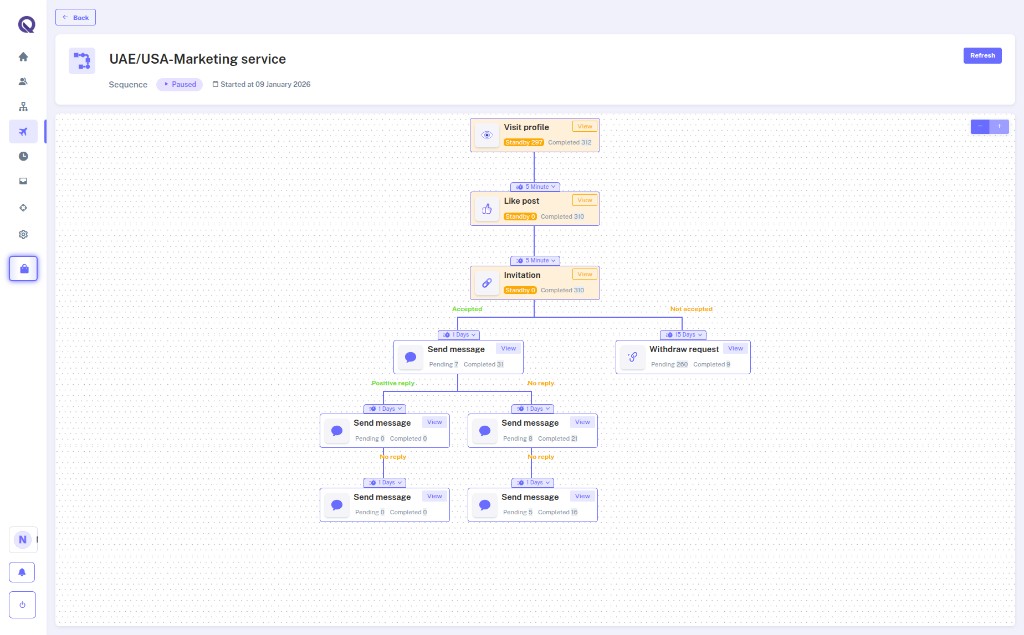
Task: Open the clock history icon in sidebar
Action: tap(22, 156)
